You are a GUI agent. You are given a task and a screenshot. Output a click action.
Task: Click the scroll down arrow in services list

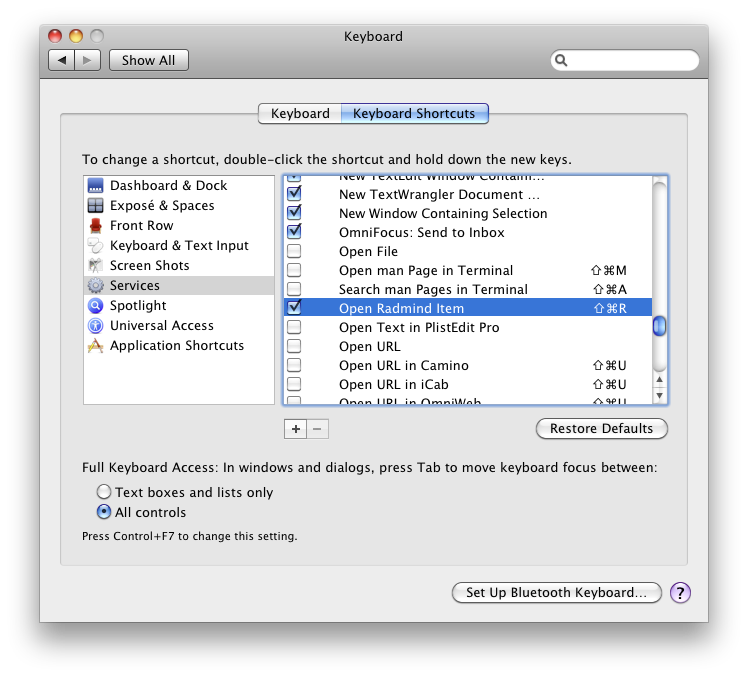(x=659, y=396)
